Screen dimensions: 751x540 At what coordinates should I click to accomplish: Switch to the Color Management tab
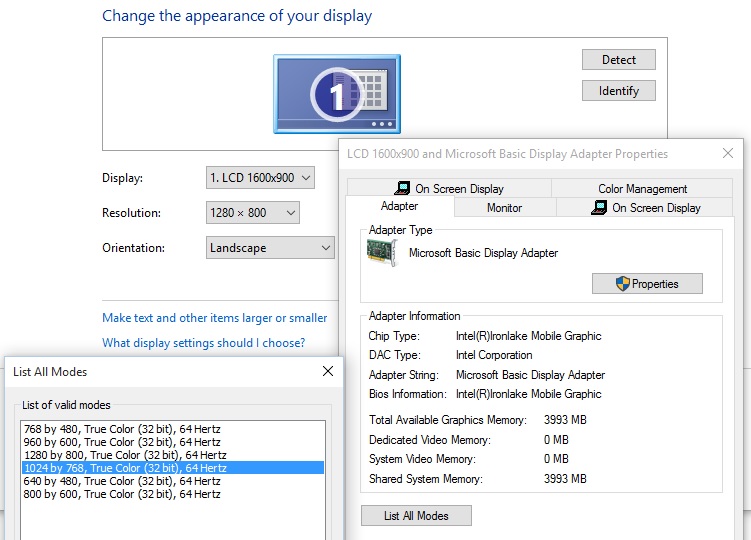[642, 189]
